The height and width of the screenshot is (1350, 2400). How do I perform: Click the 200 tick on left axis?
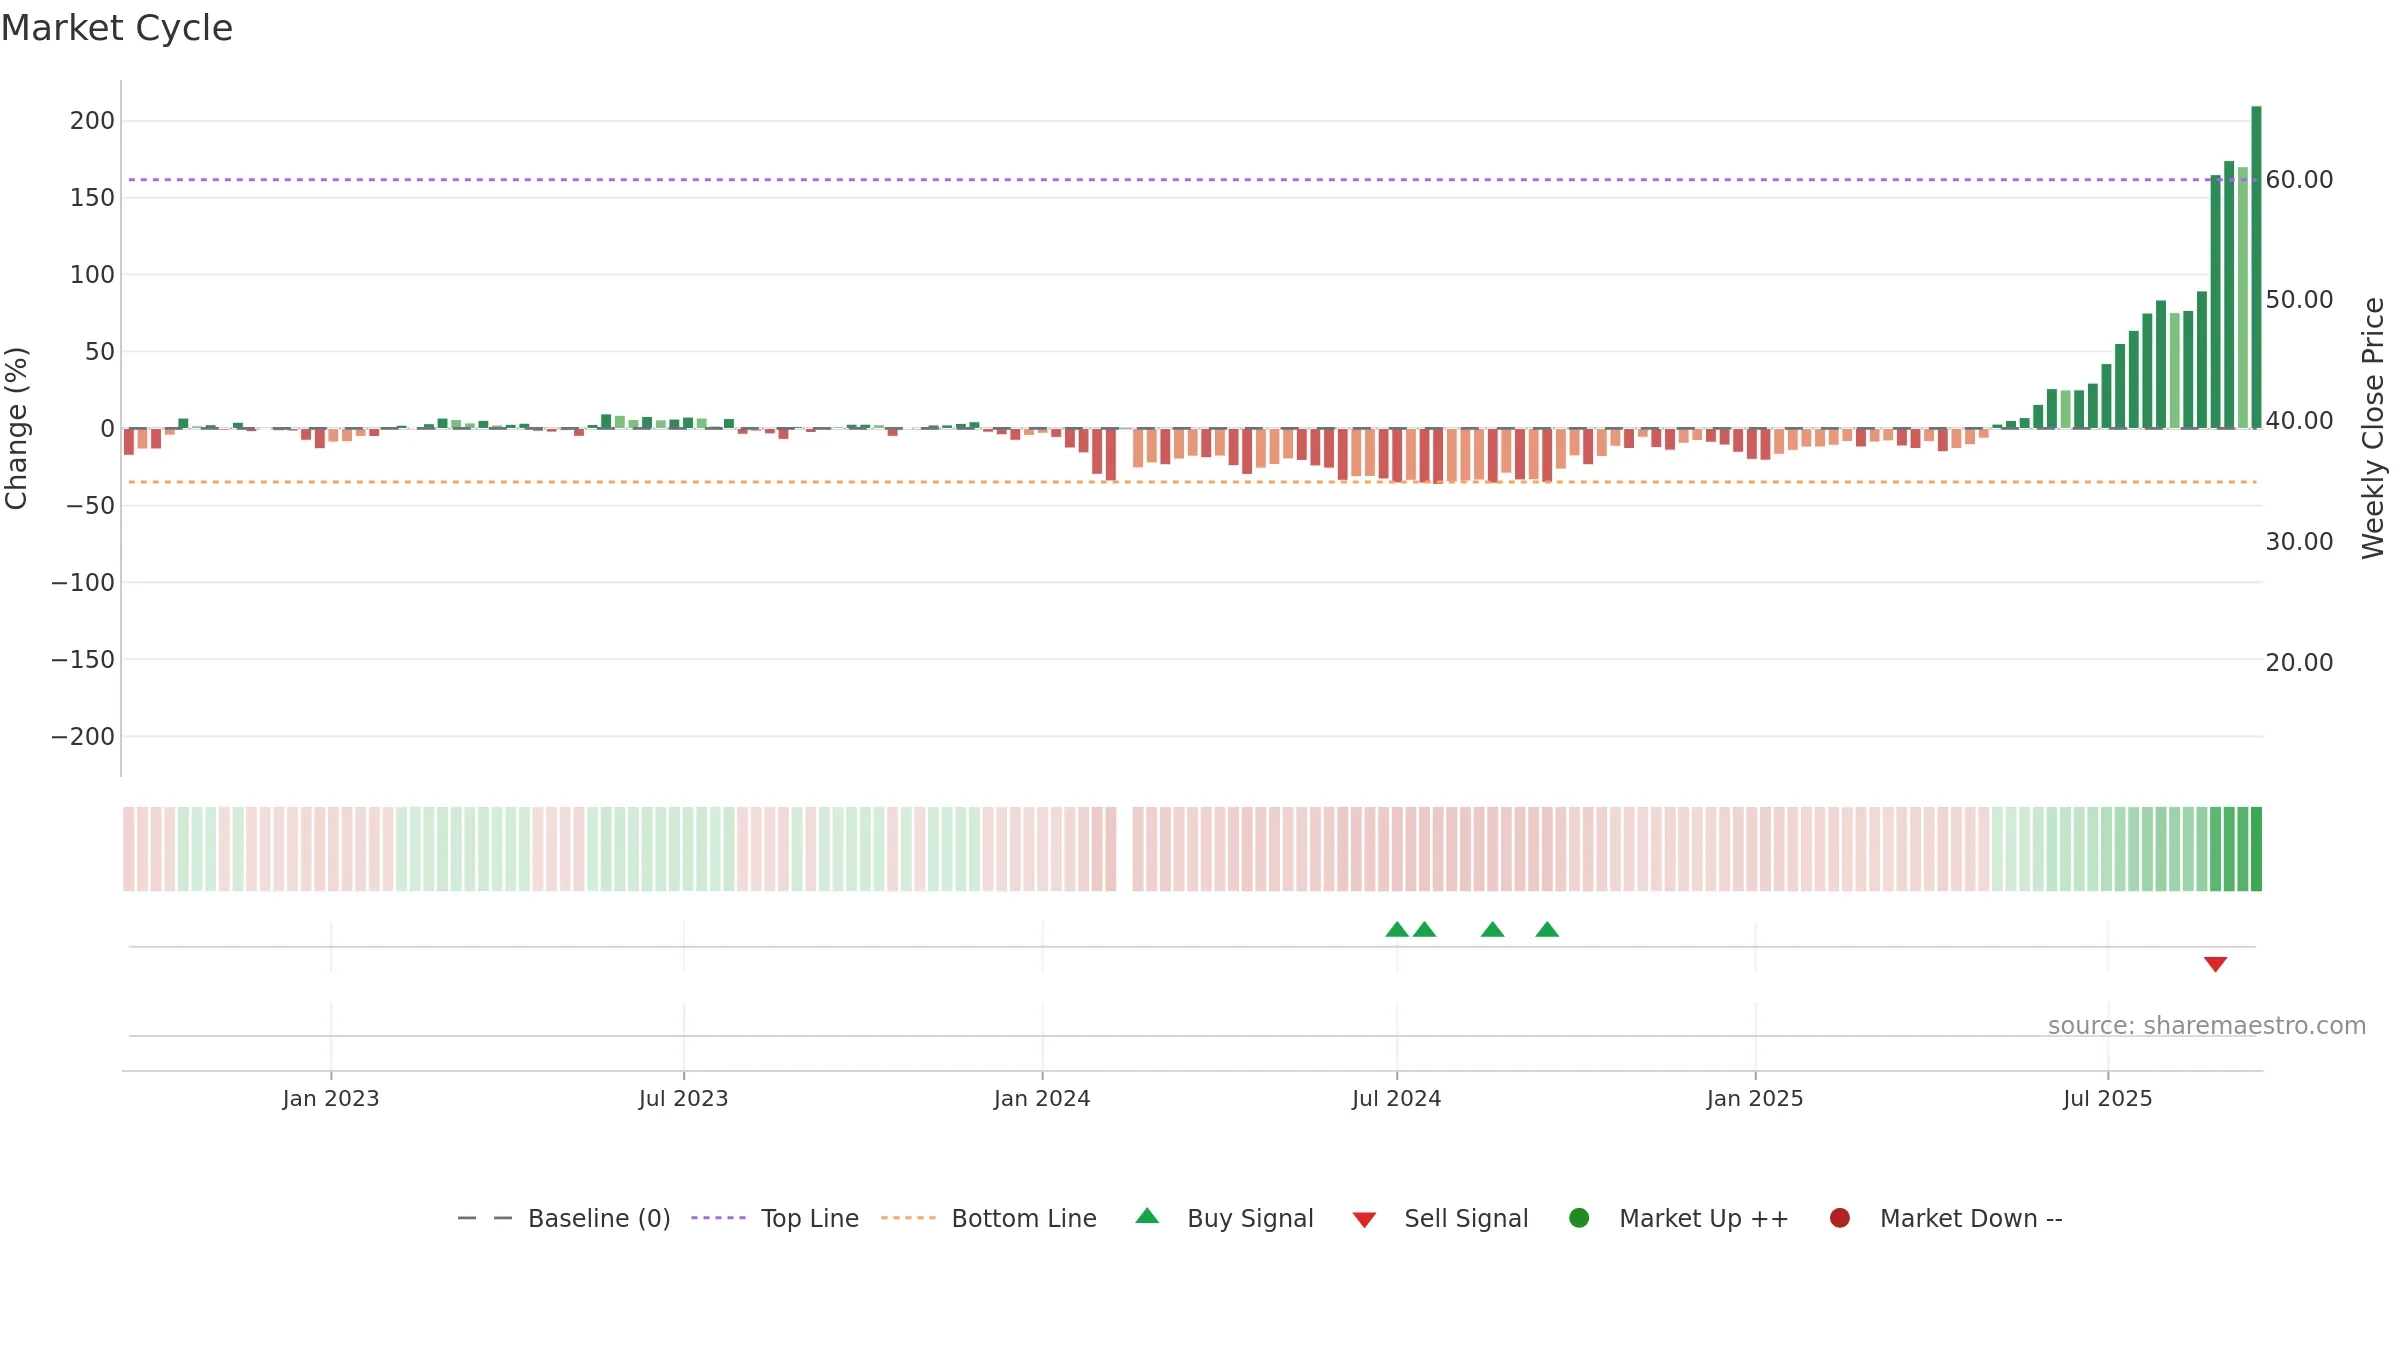coord(92,121)
